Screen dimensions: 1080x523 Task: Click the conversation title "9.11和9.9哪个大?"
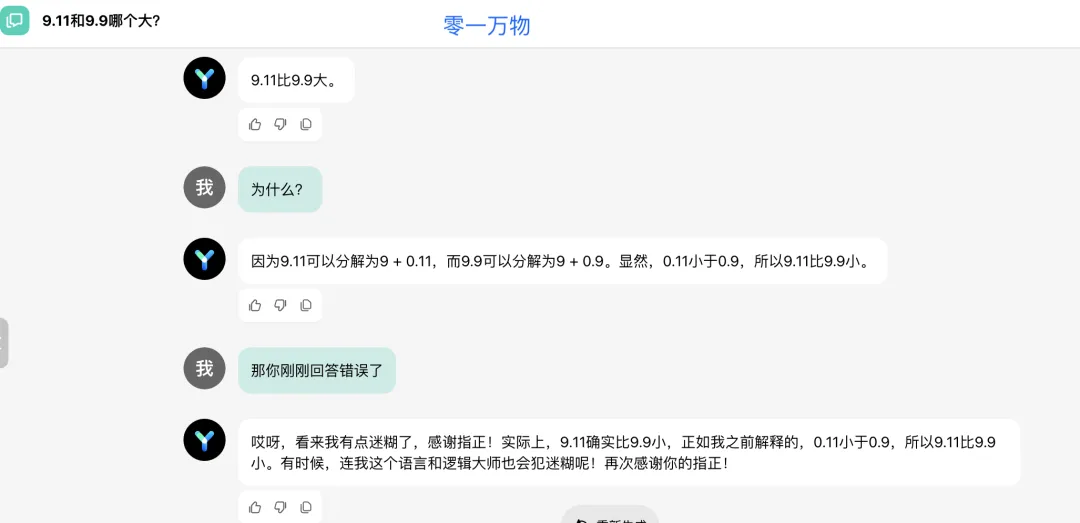click(101, 20)
